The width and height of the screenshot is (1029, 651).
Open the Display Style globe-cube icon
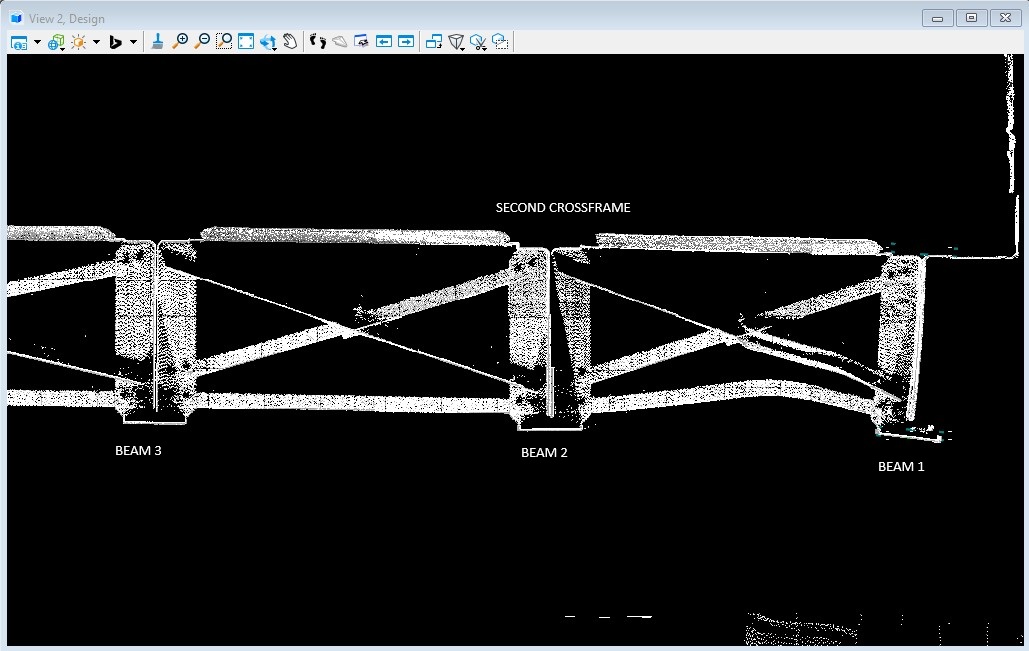click(55, 42)
